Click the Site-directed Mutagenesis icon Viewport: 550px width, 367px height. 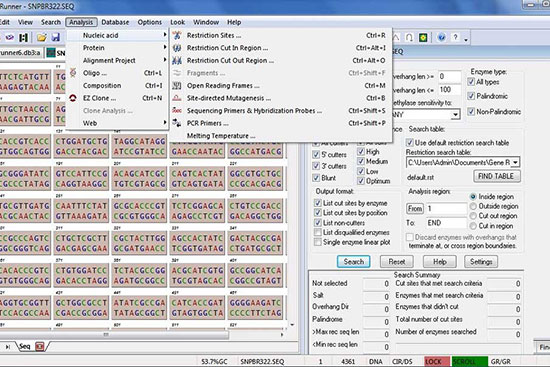[x=177, y=98]
